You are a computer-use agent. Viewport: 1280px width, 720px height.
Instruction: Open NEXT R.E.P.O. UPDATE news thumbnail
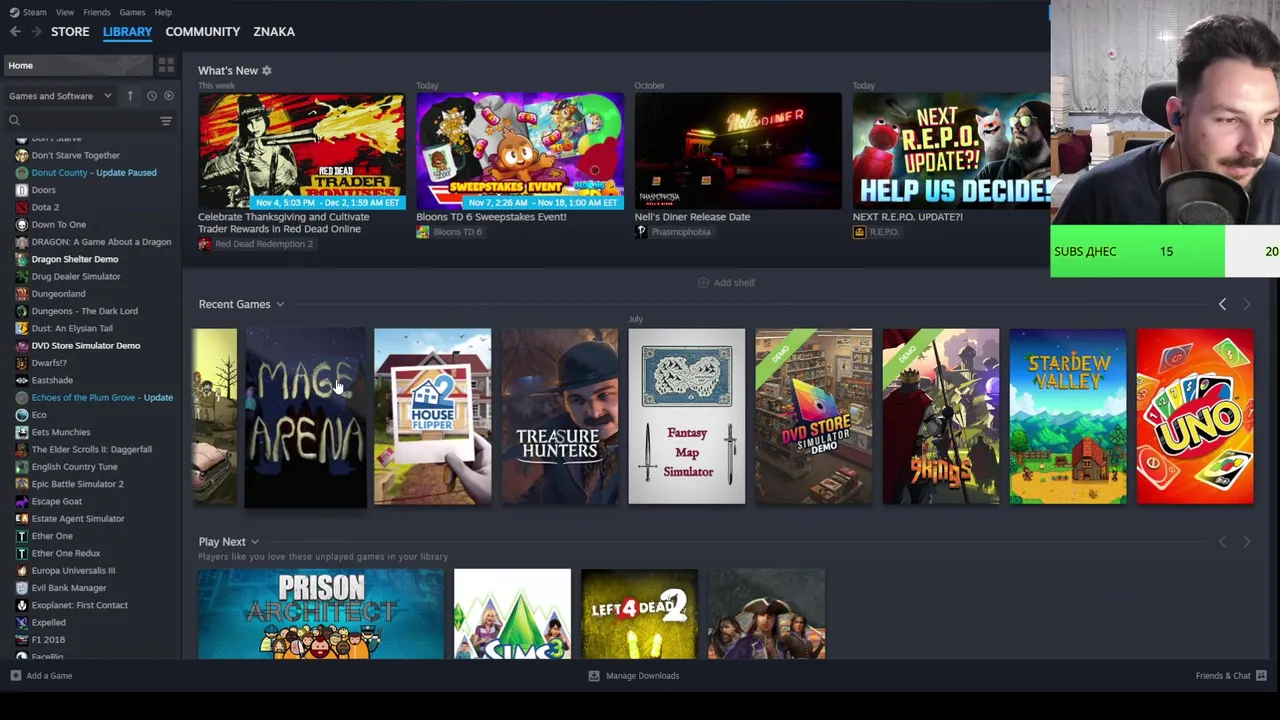coord(951,151)
